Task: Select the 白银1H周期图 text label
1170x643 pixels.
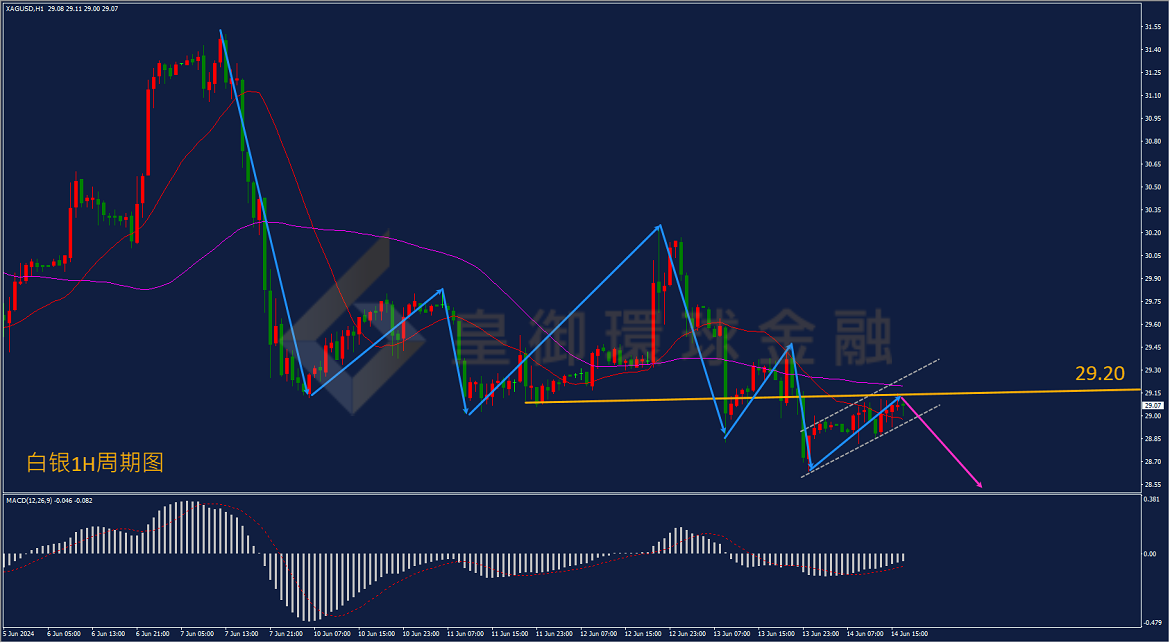Action: [x=95, y=462]
